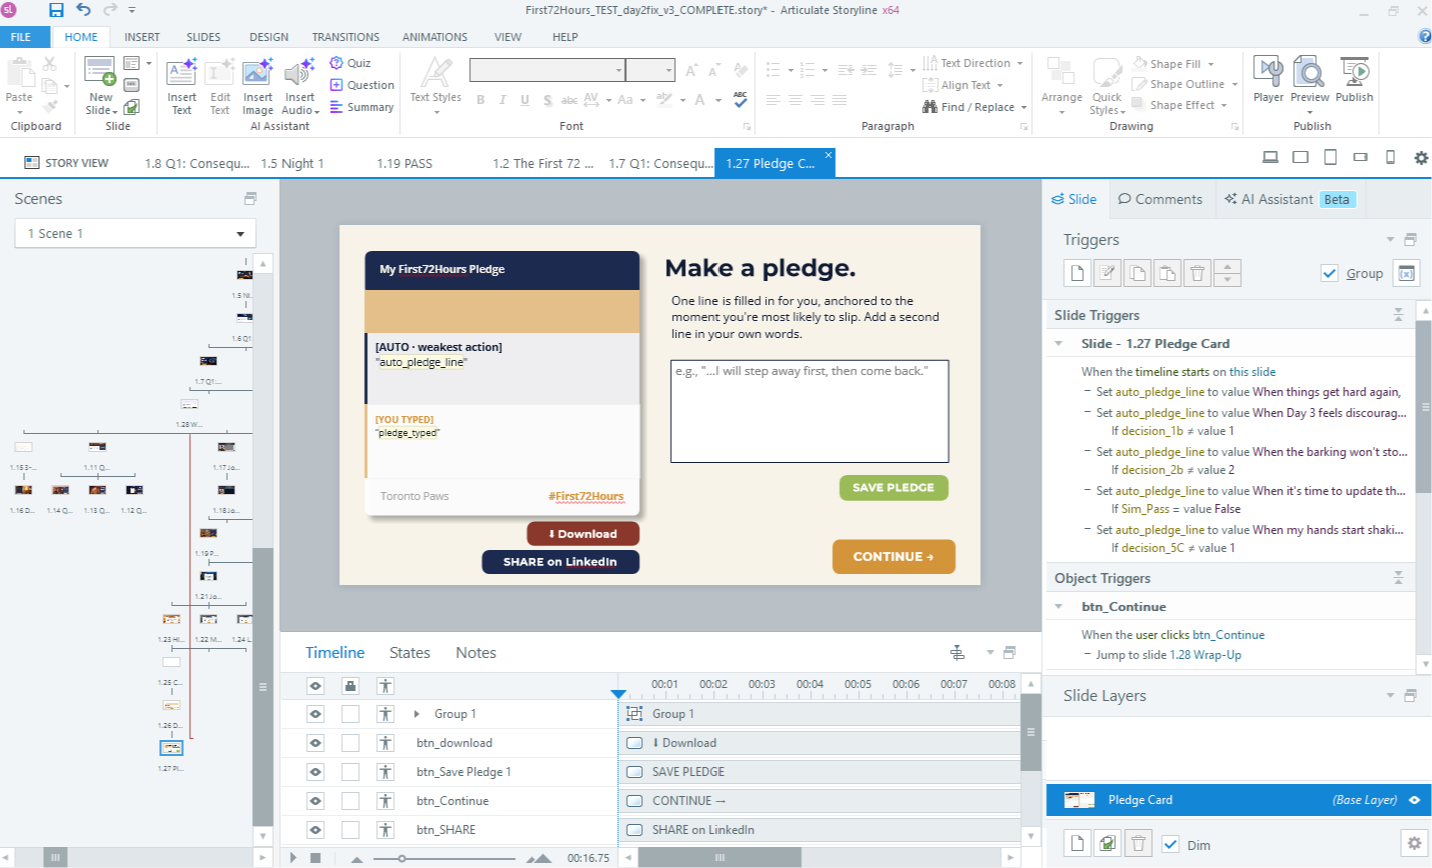Publish the course
Screen dimensions: 1432x868
[x=1354, y=80]
